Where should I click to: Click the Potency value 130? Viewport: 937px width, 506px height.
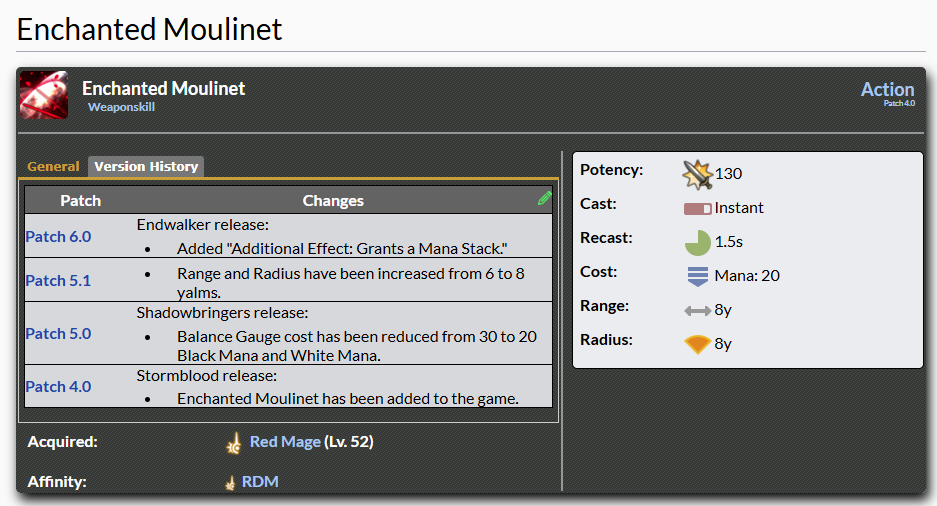point(728,174)
